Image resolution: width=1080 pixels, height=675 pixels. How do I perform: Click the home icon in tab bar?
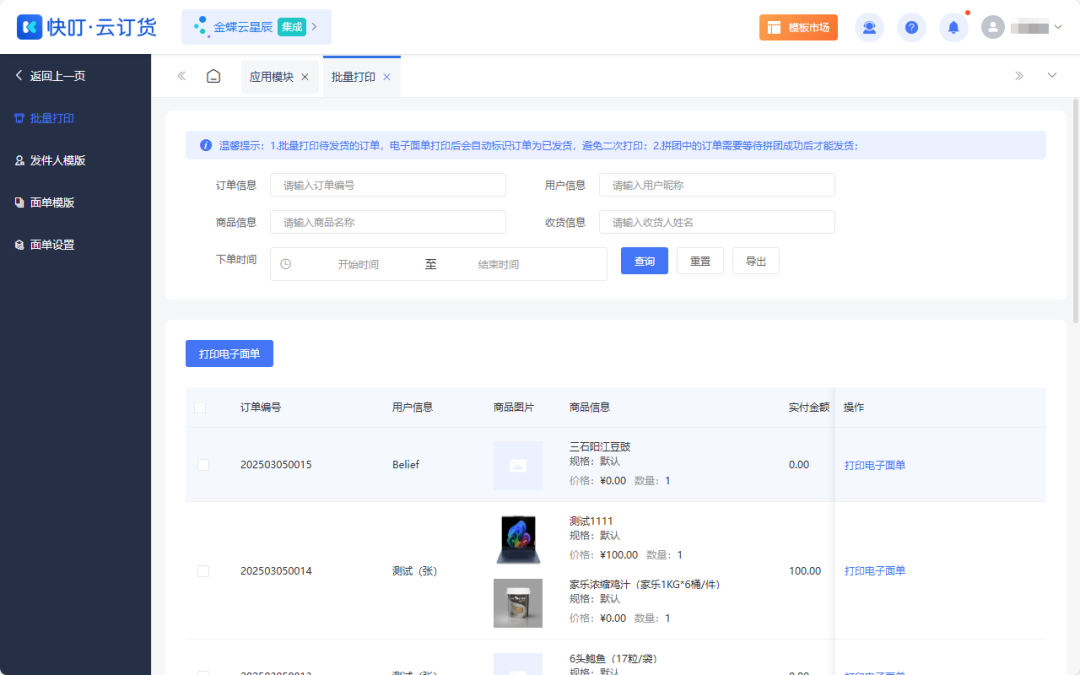(213, 76)
